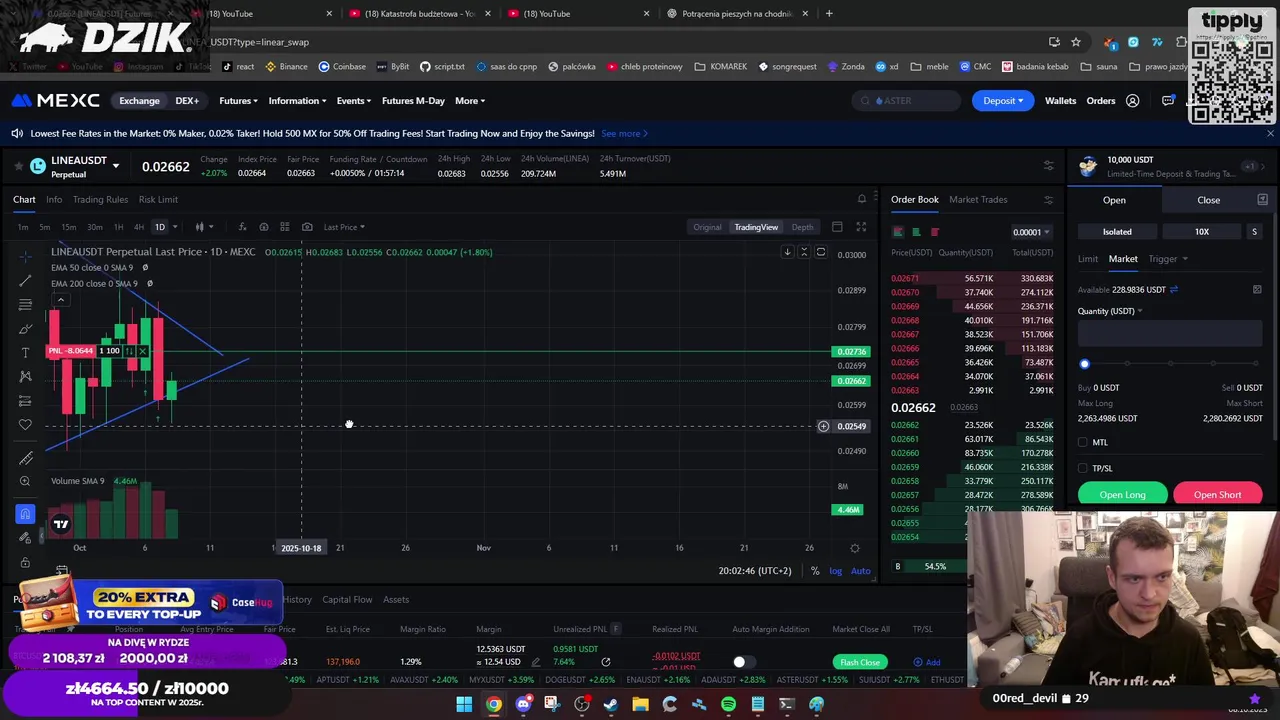1280x720 pixels.
Task: Click the Deposit button
Action: [1003, 101]
